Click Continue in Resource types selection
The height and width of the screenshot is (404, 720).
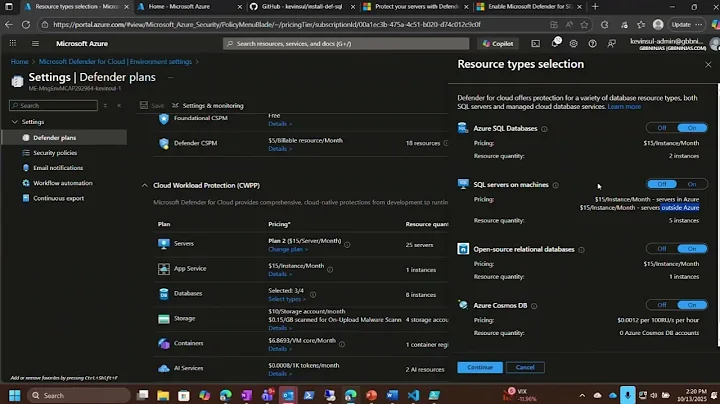coord(480,367)
